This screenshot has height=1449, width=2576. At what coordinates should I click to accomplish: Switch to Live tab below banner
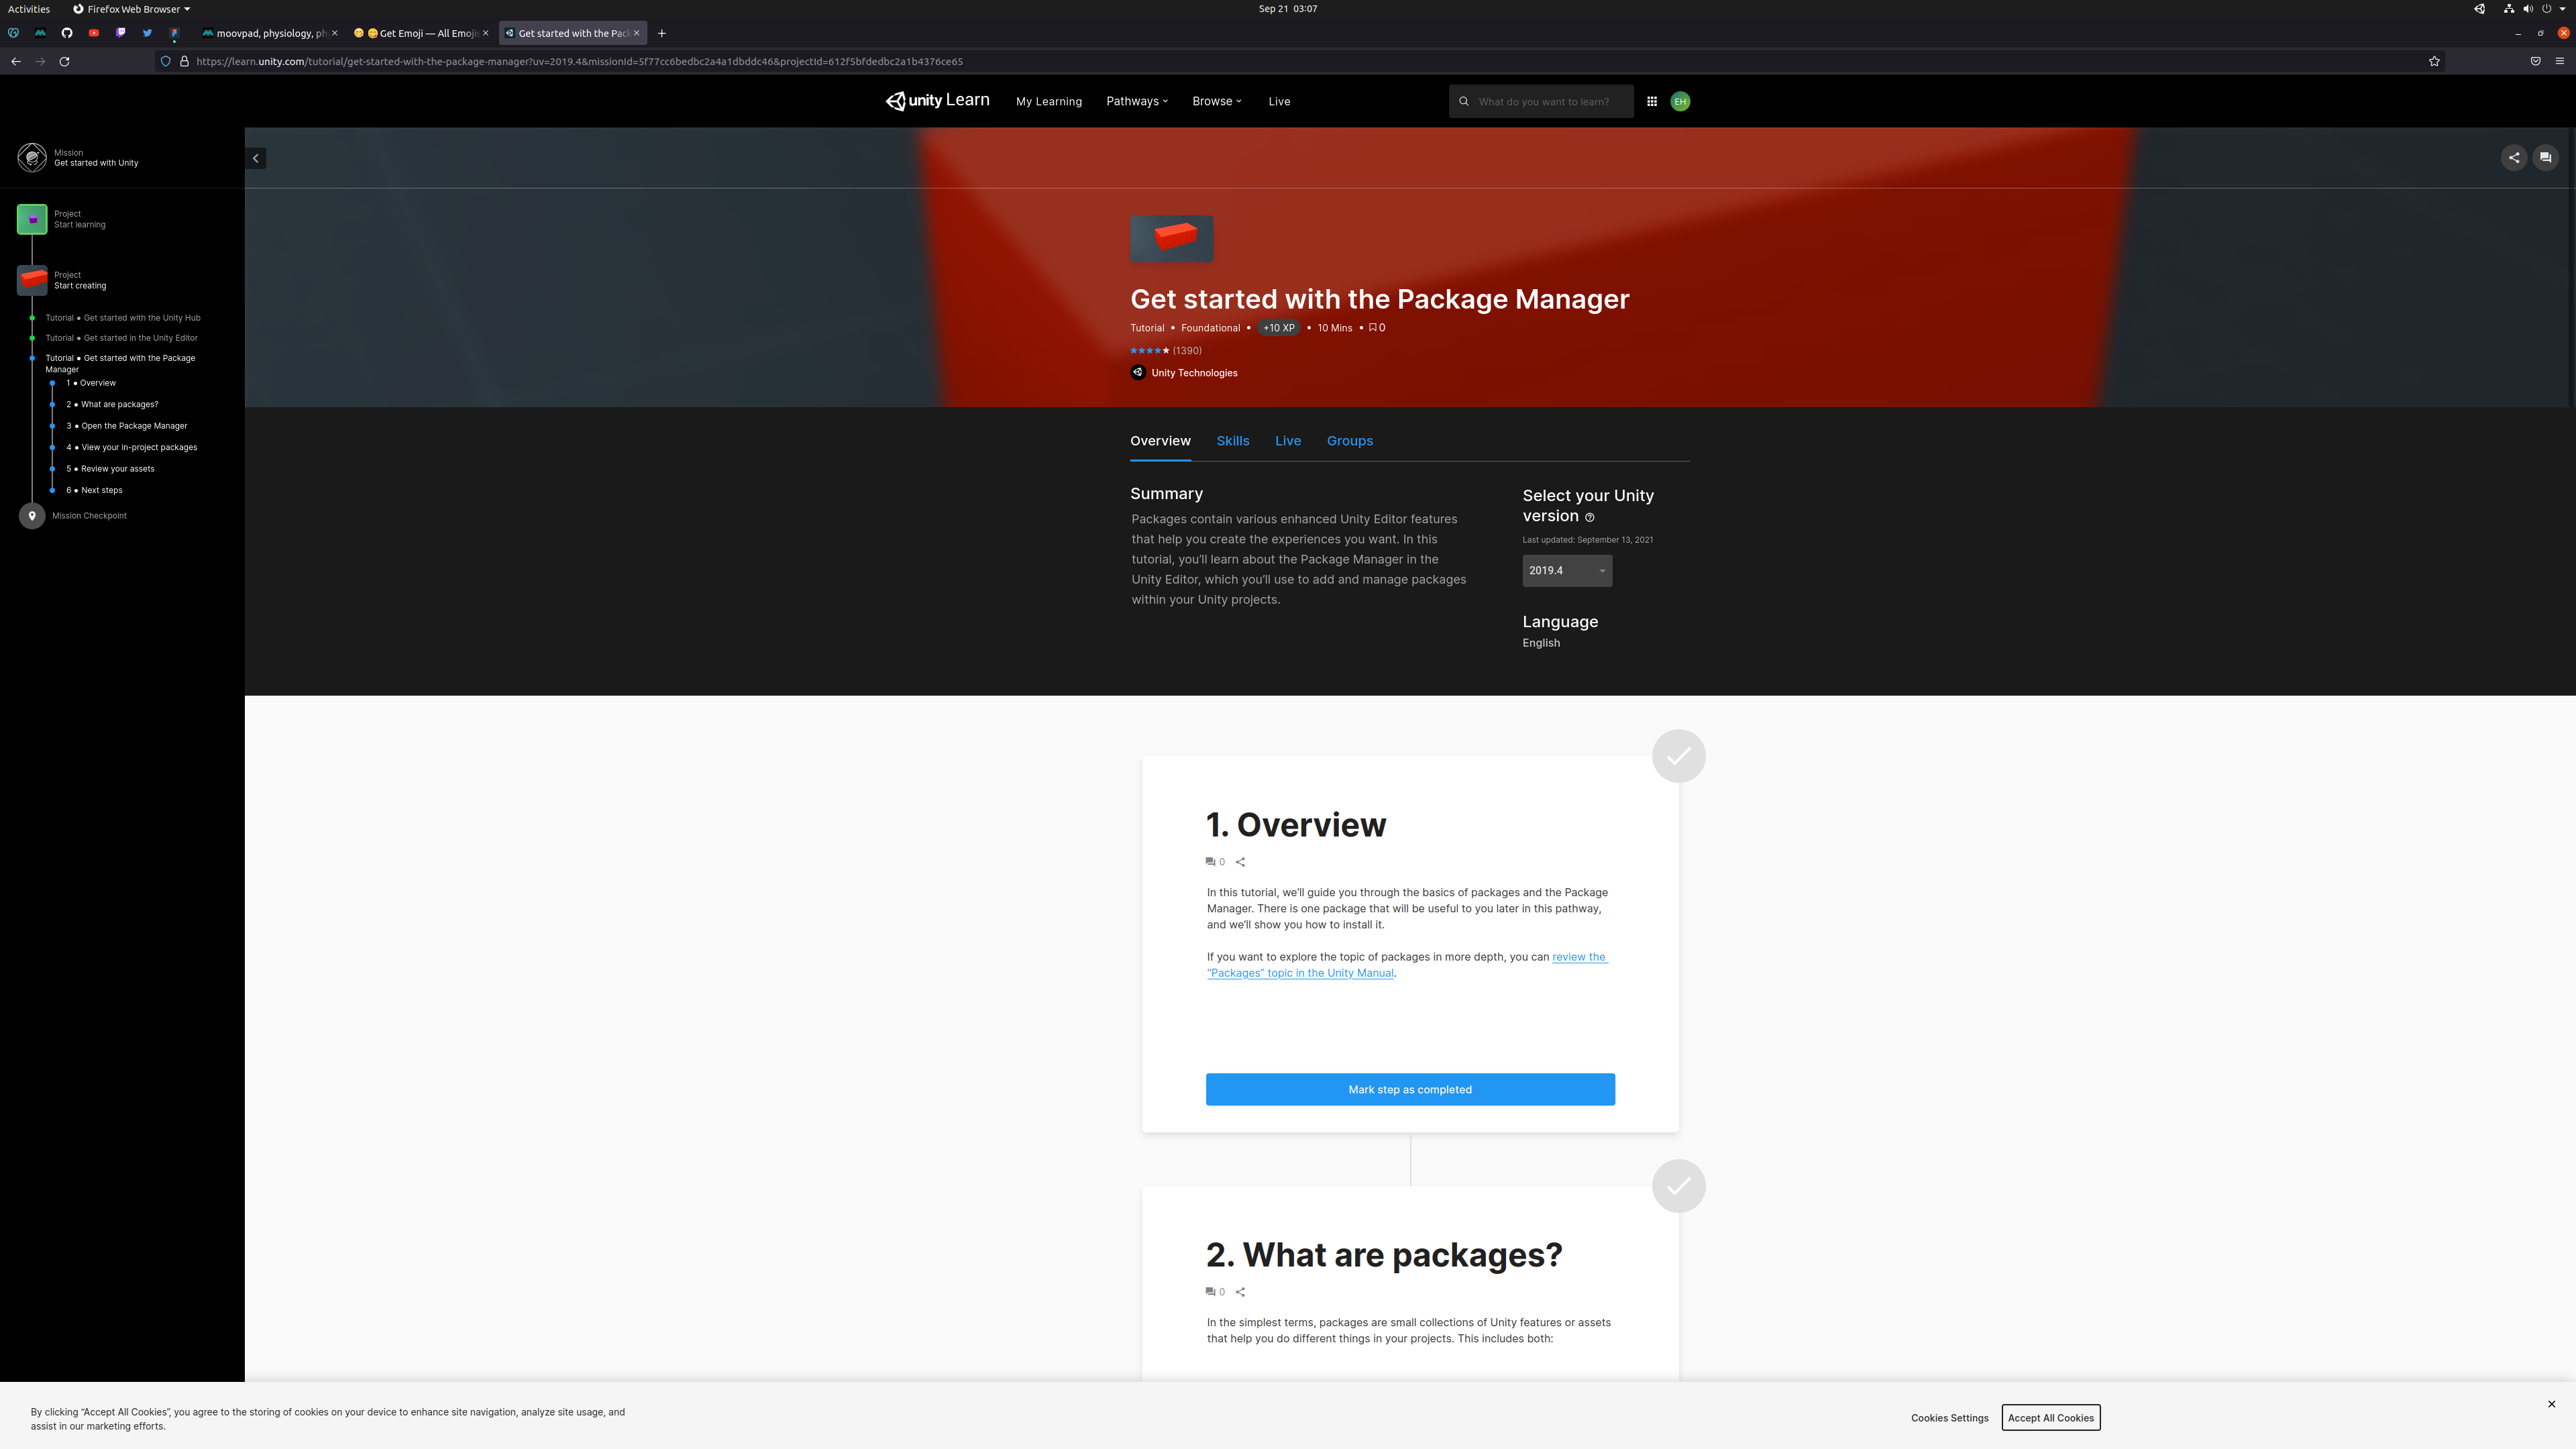1287,441
